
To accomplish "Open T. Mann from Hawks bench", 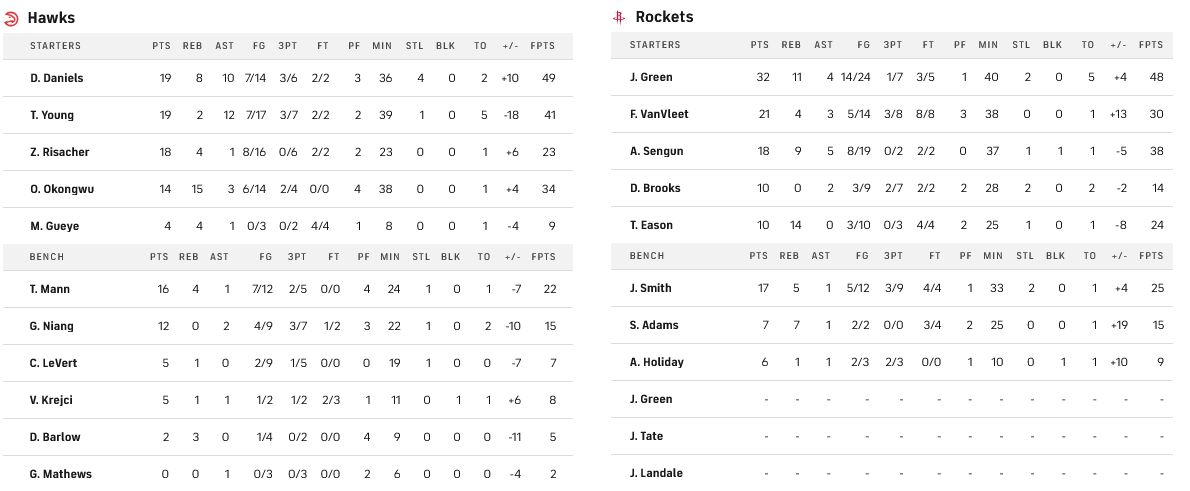I will (50, 289).
